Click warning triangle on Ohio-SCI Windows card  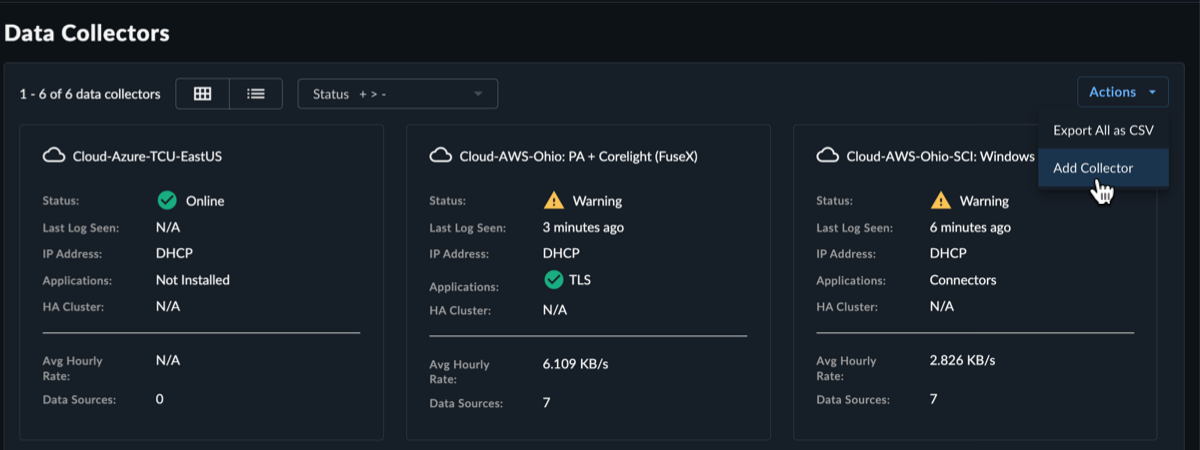[940, 200]
